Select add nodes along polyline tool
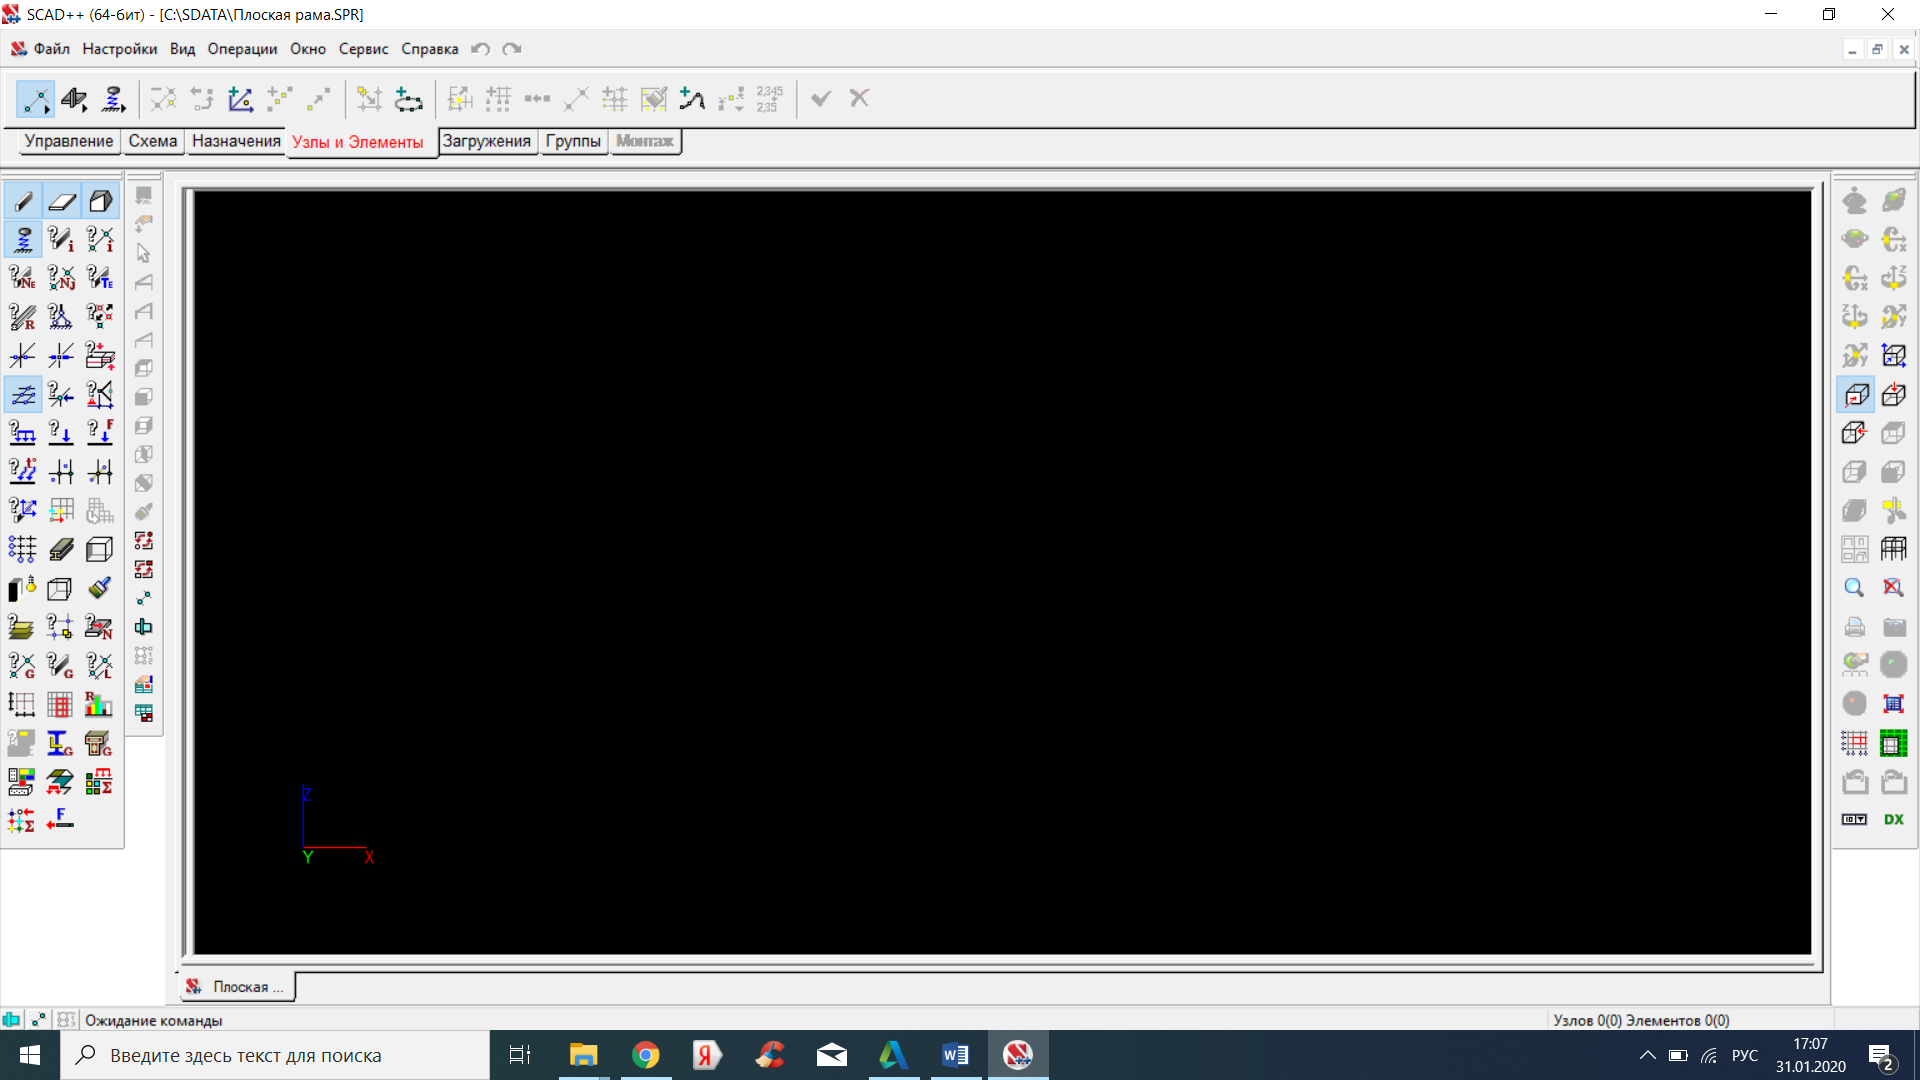Screen dimensions: 1920x1080 [x=692, y=99]
